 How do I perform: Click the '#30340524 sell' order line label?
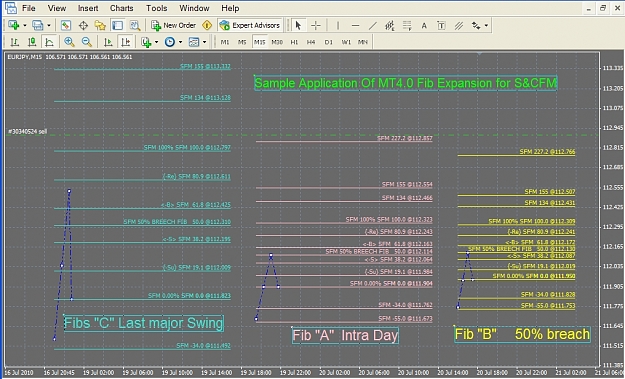[x=28, y=132]
